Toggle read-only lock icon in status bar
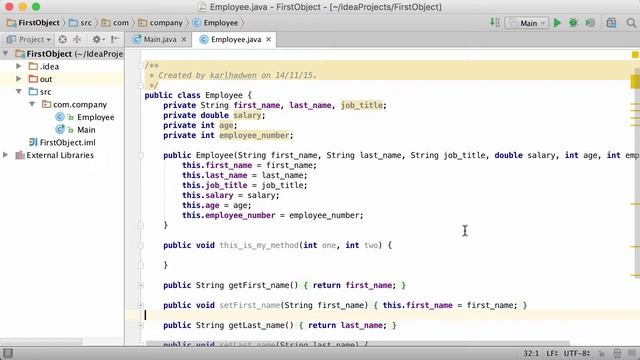The width and height of the screenshot is (640, 360). pyautogui.click(x=601, y=353)
